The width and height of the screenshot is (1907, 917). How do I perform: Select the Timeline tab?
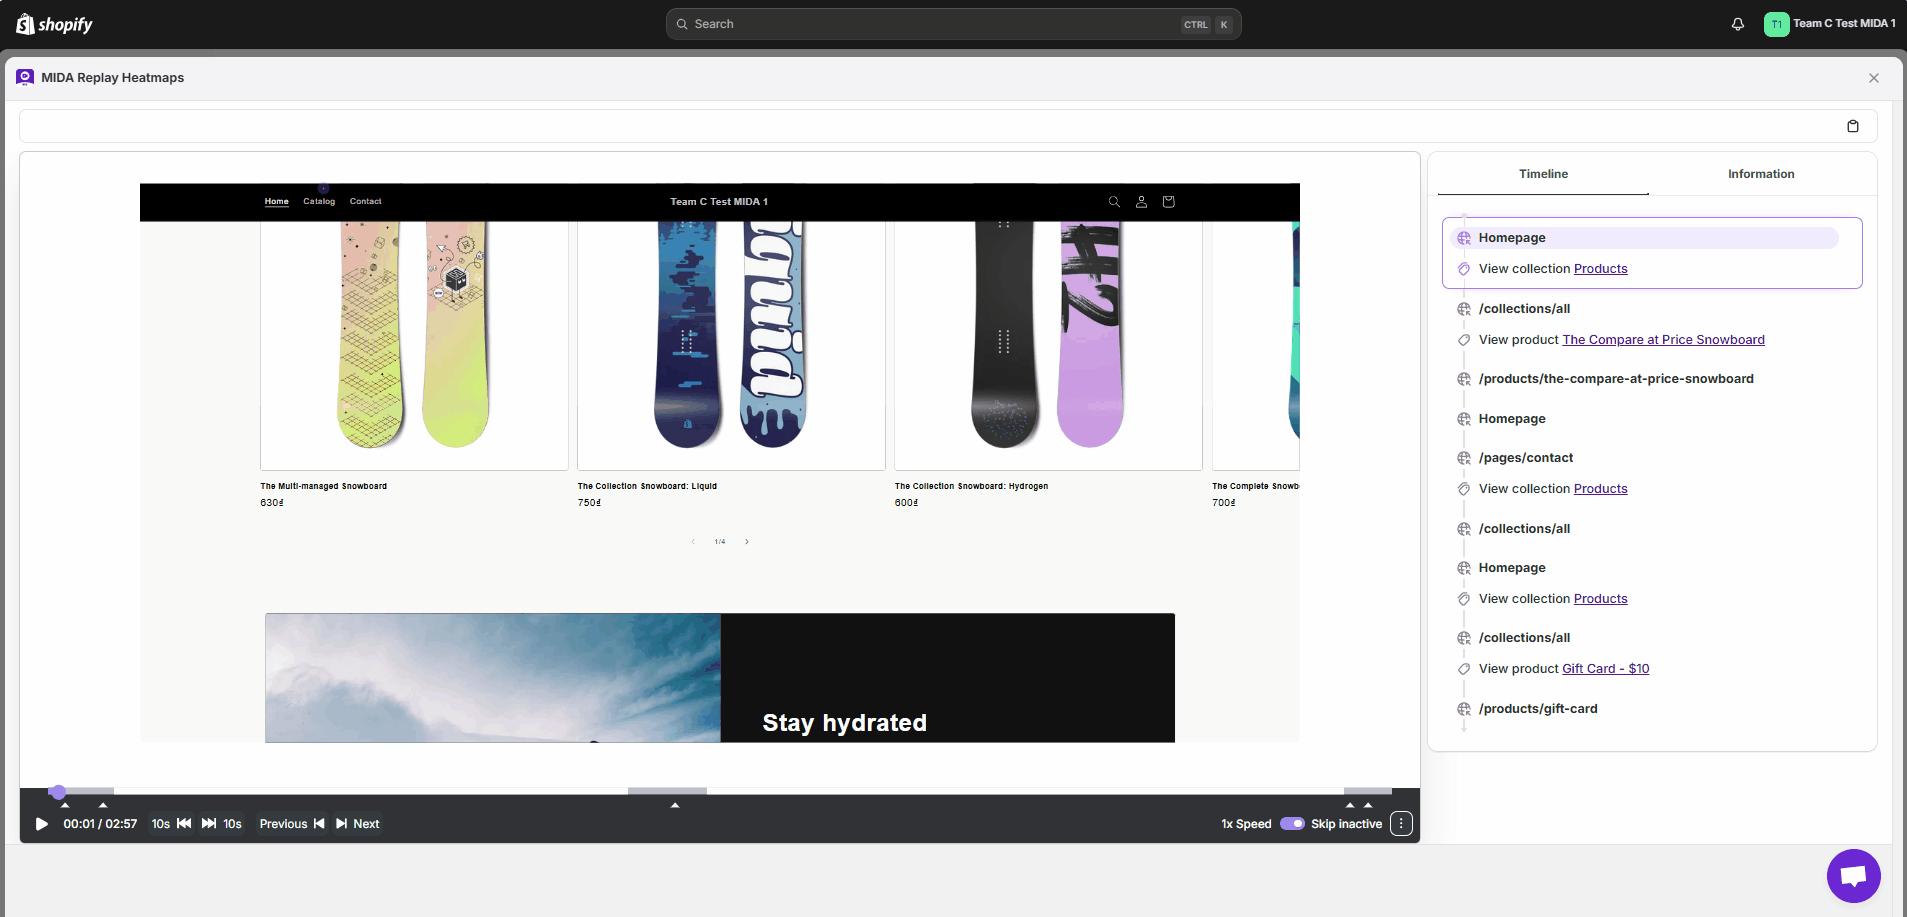pos(1543,174)
